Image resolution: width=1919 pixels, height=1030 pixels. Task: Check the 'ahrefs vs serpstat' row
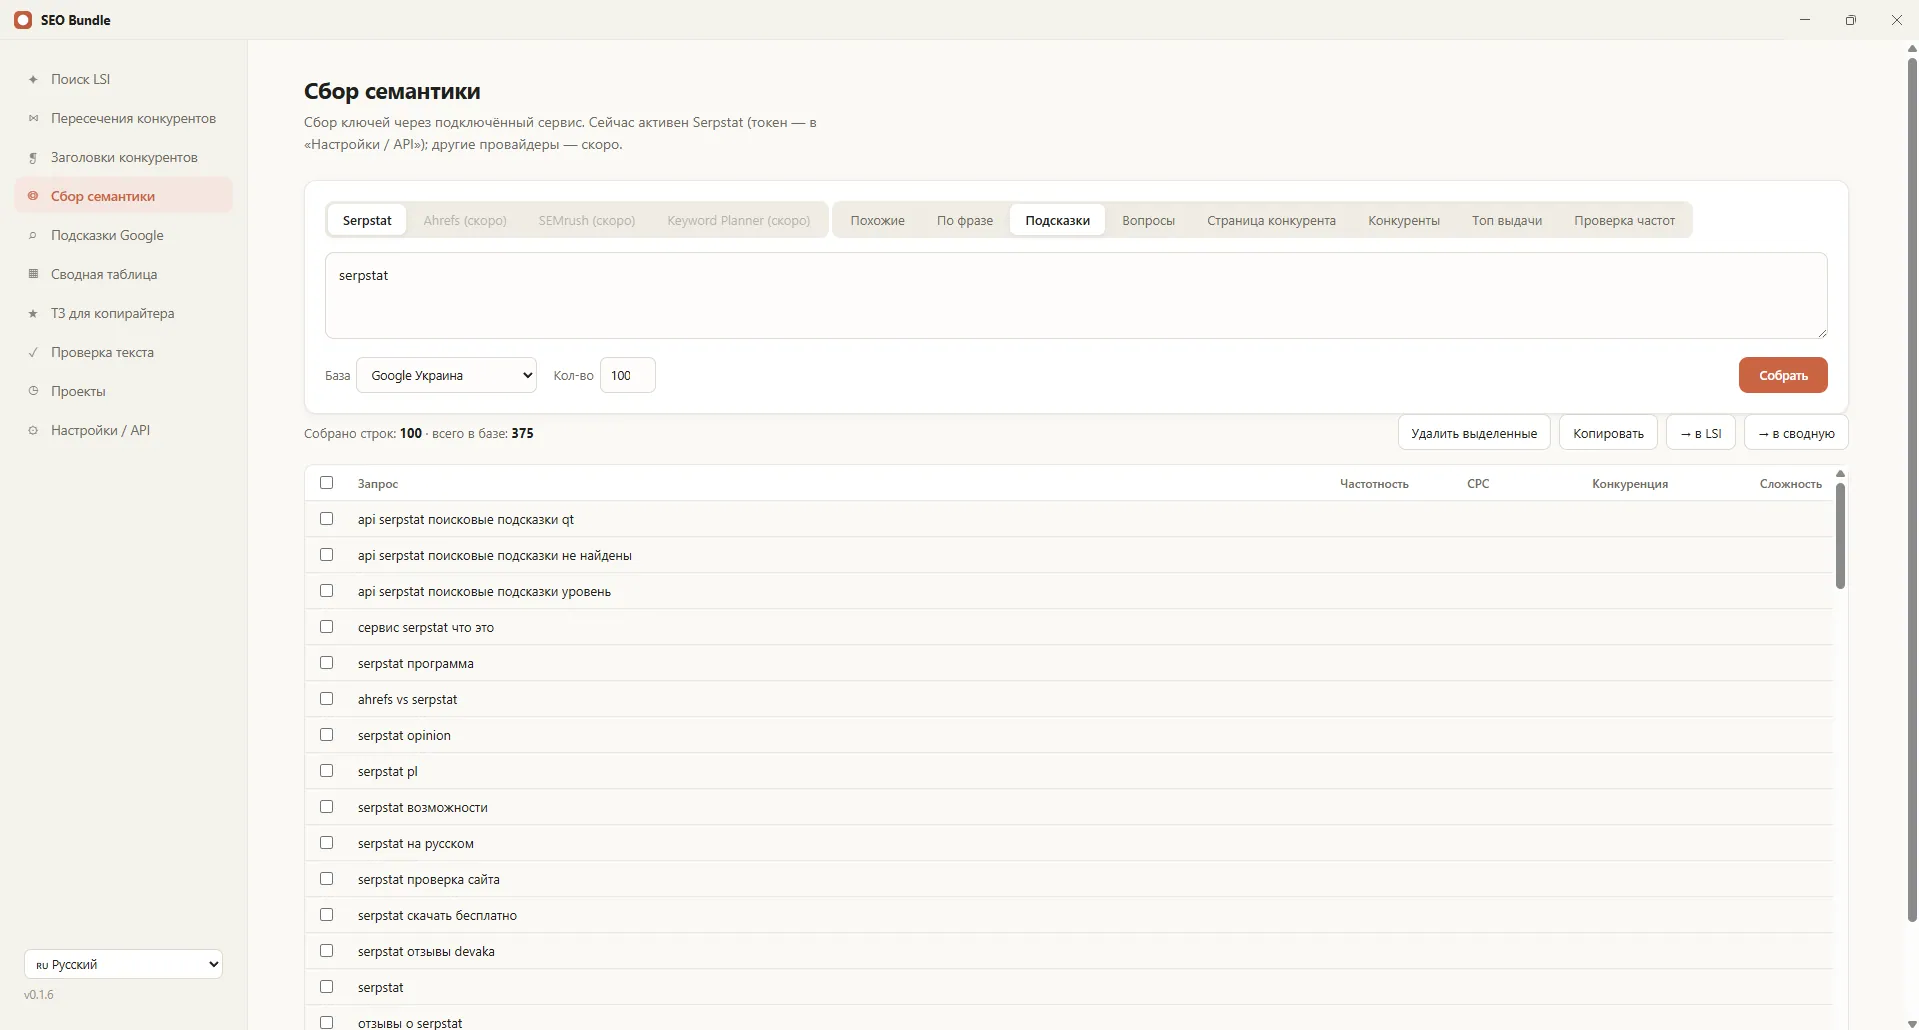326,699
